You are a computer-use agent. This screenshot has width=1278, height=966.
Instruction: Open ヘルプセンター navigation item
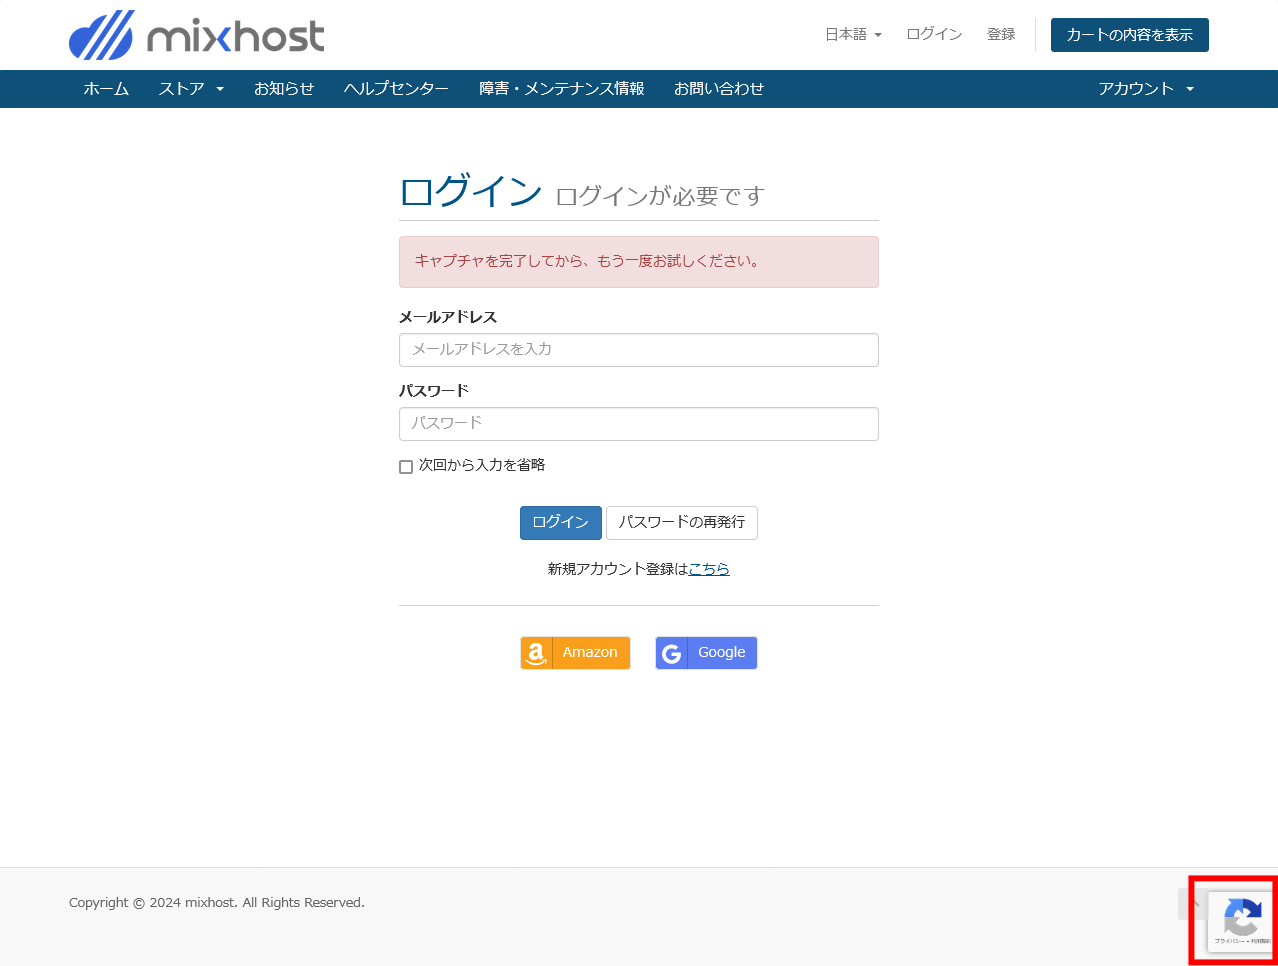point(396,89)
